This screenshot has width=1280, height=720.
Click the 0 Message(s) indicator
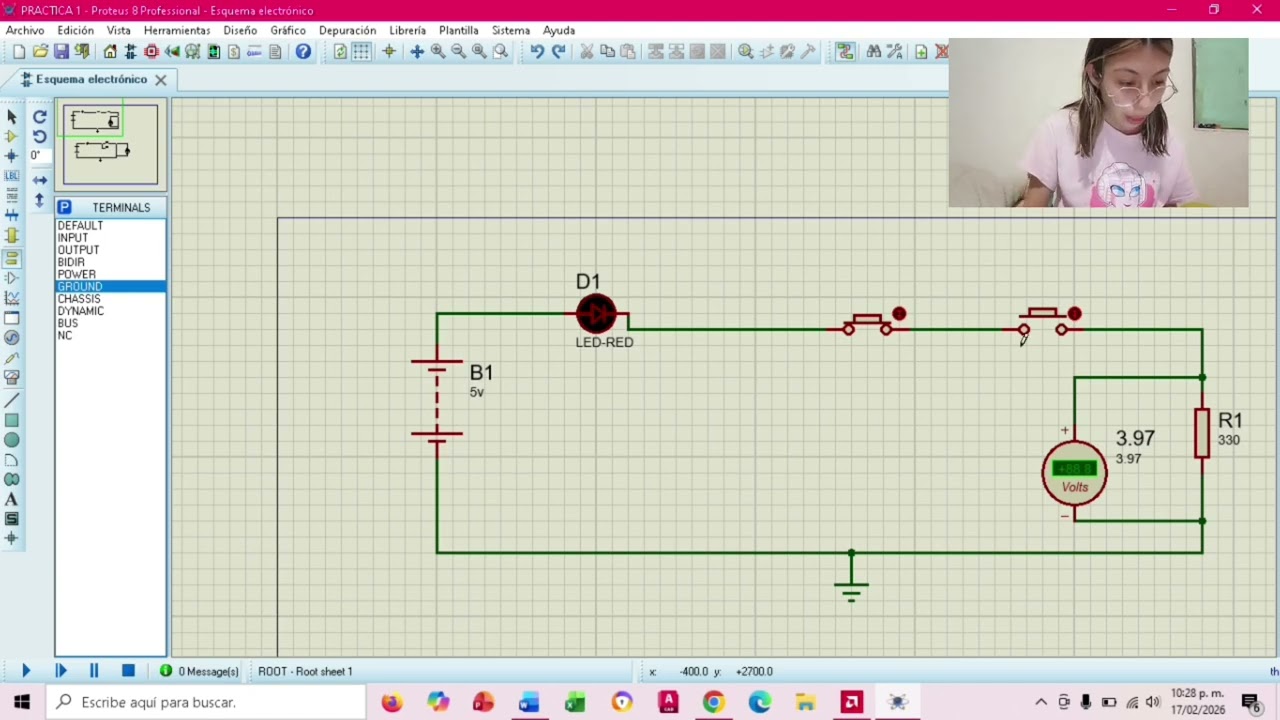[199, 671]
